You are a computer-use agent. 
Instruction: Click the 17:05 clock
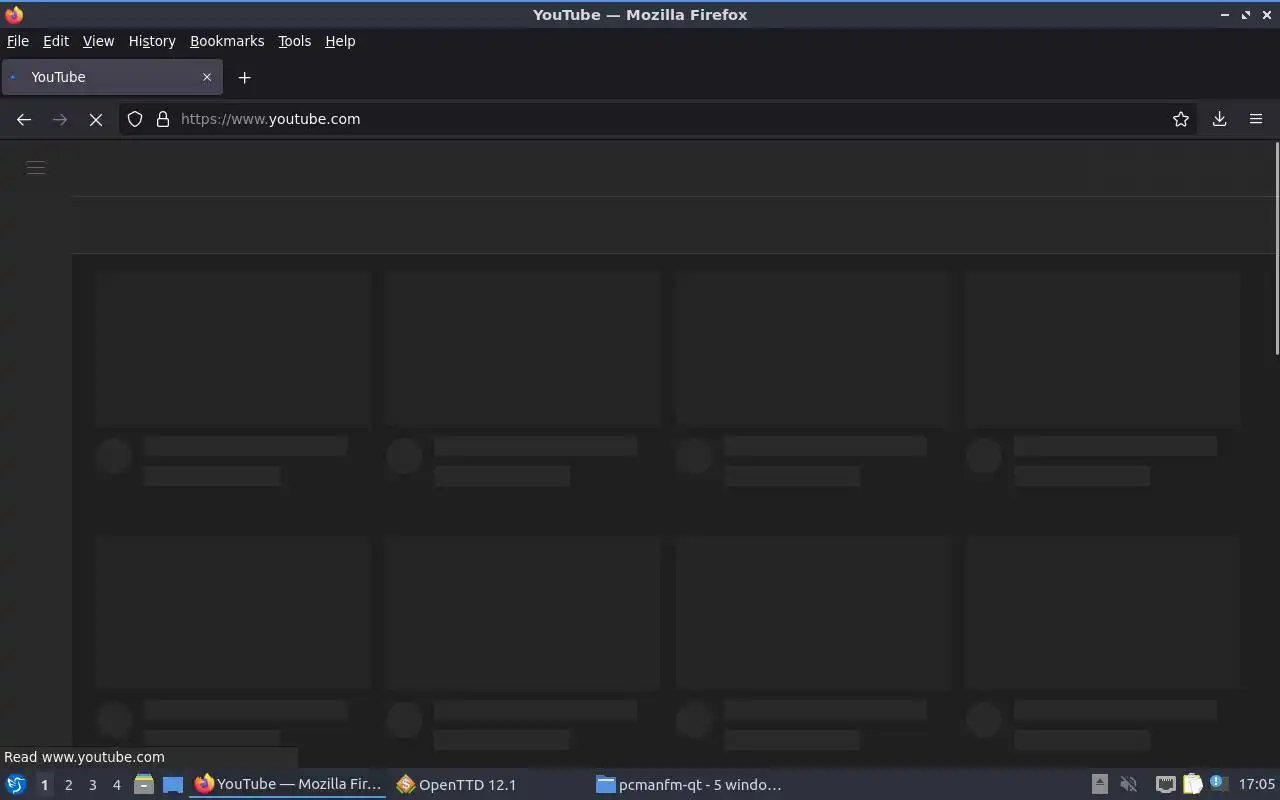1256,785
